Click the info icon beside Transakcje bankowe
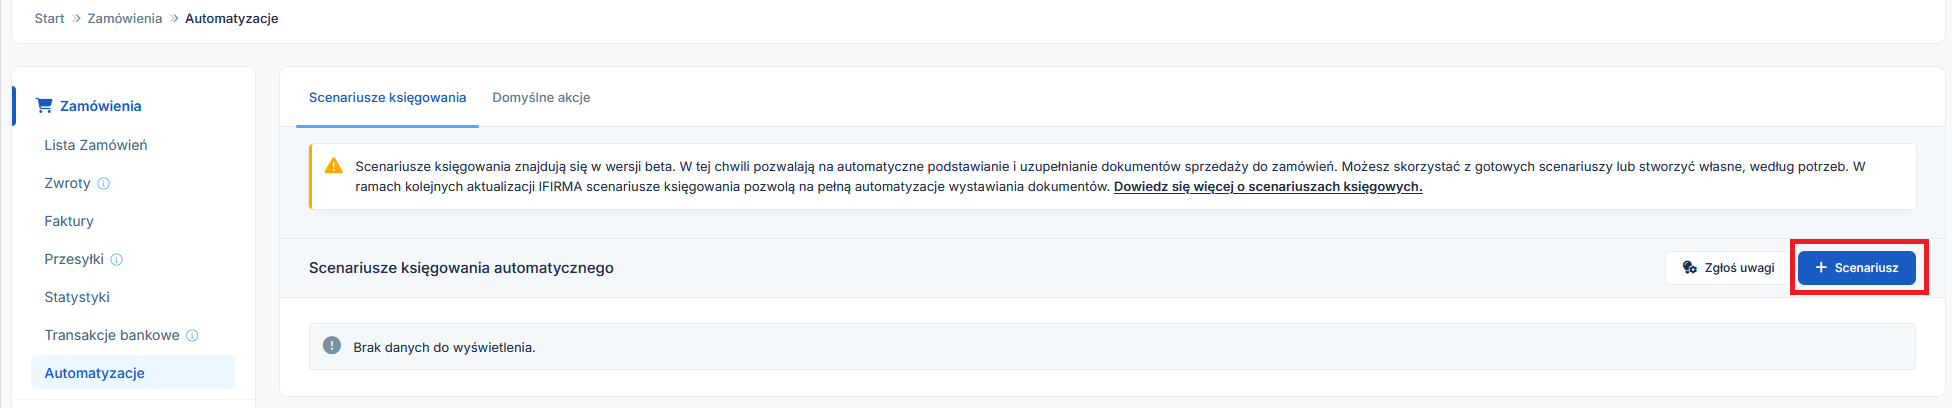Screen dimensions: 1952x408 tap(192, 336)
